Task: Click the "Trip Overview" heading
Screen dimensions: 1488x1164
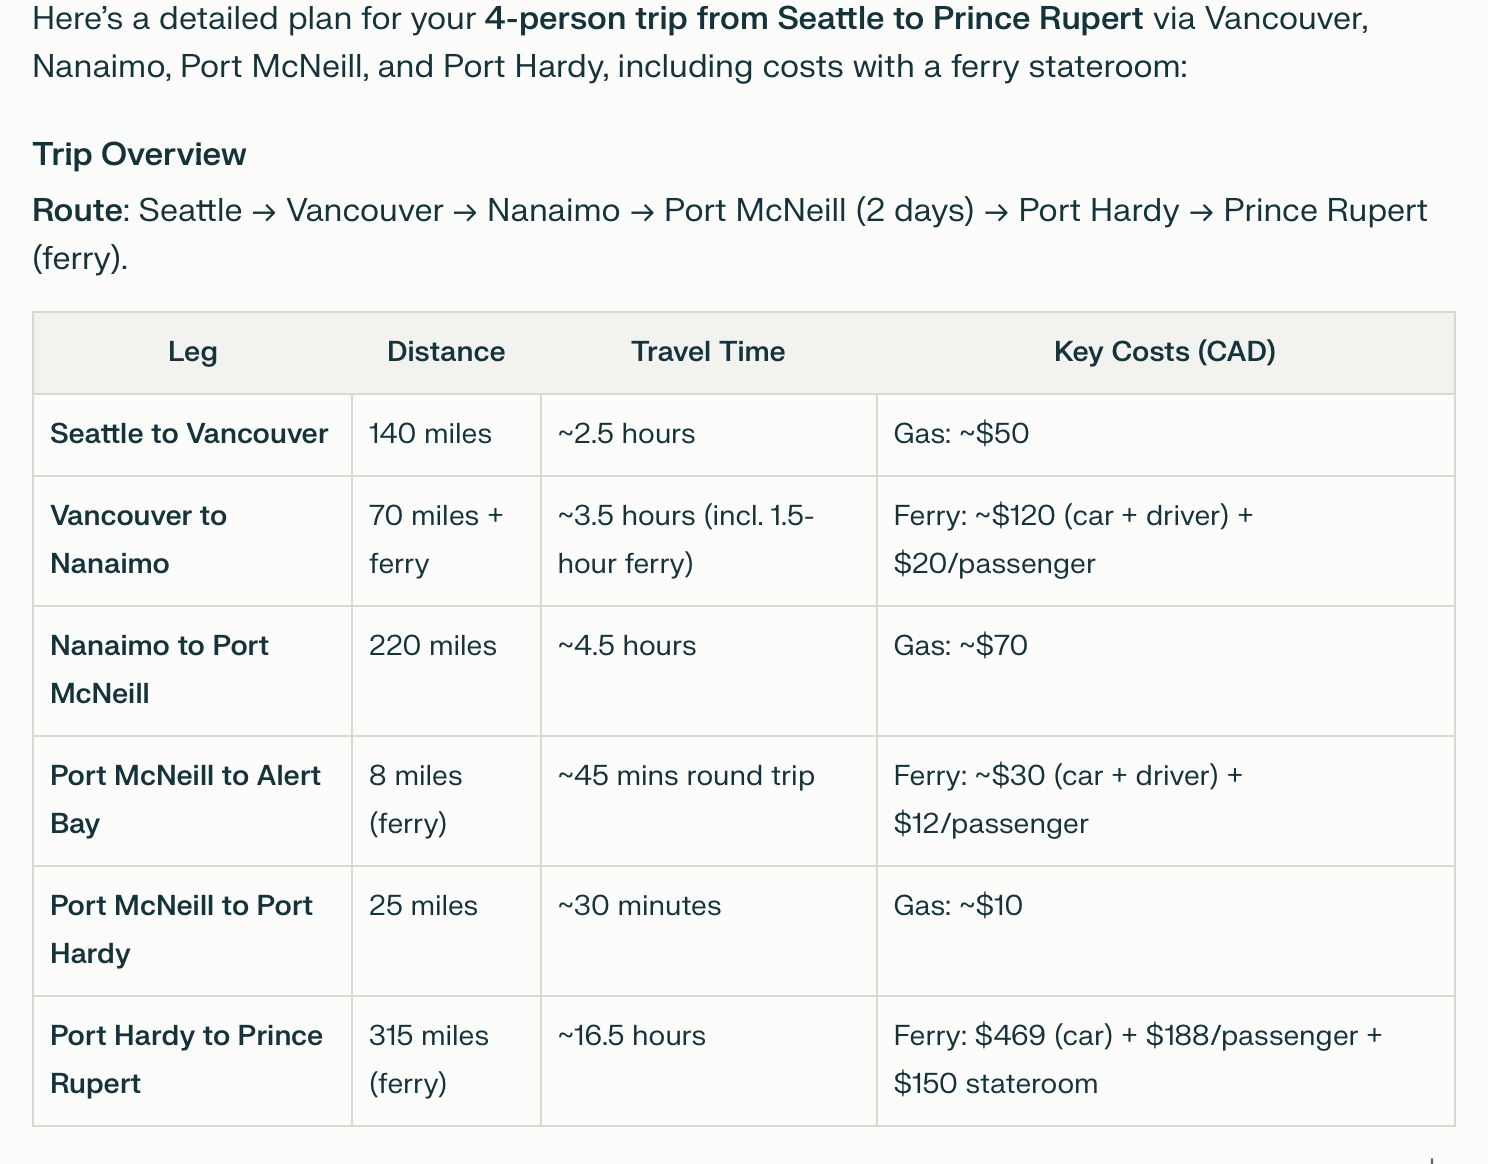Action: coord(139,155)
